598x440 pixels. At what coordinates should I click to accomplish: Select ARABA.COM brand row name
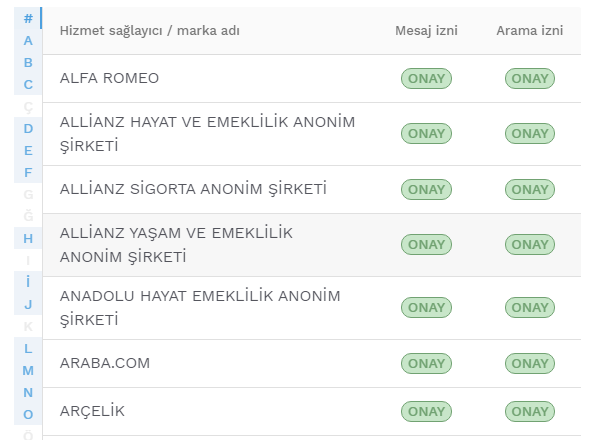click(x=105, y=363)
